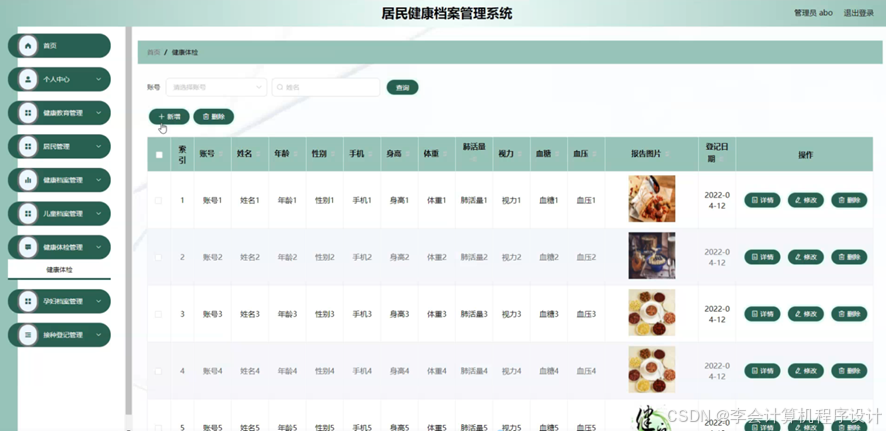The width and height of the screenshot is (886, 431).
Task: Click the grid icon beside 儿童档案管理
Action: pos(28,214)
